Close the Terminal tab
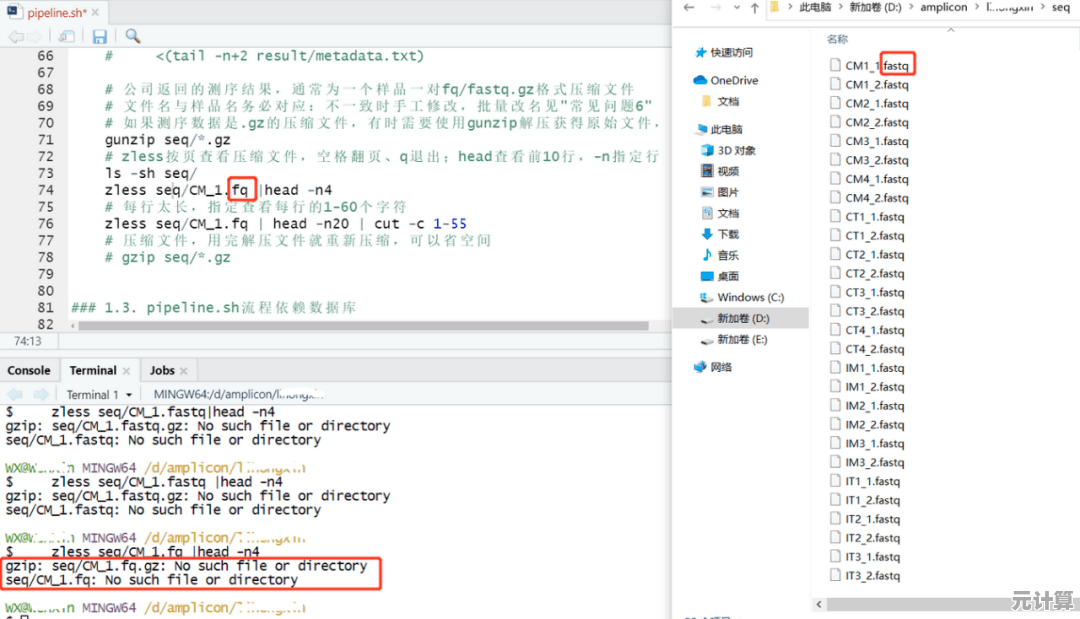Image resolution: width=1080 pixels, height=619 pixels. tap(126, 371)
